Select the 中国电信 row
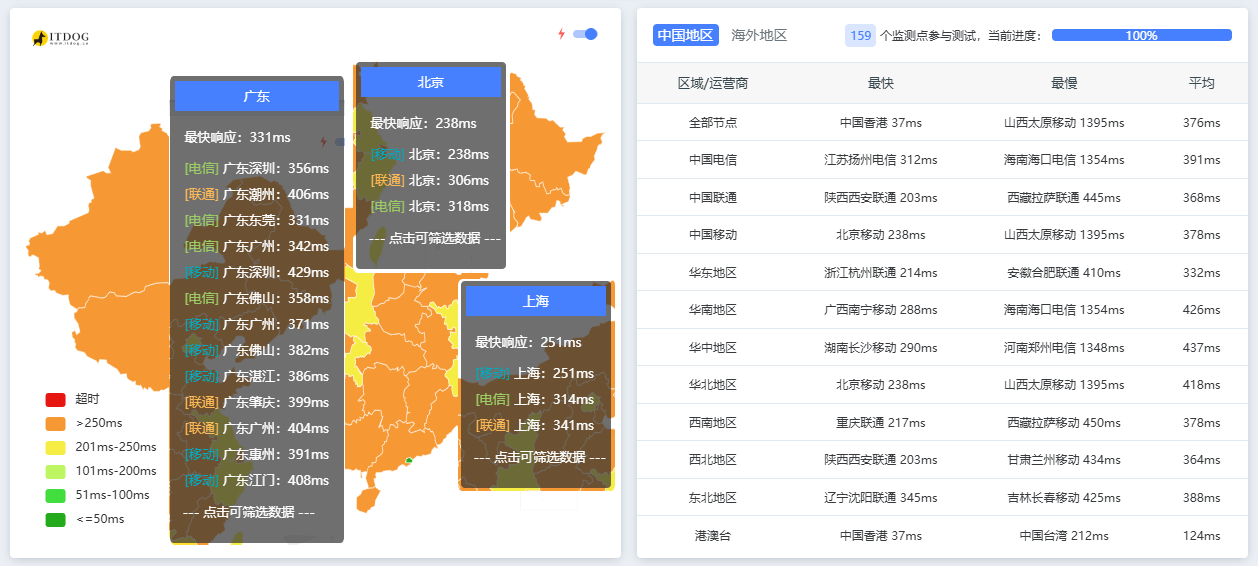Screen dimensions: 1258x566 pyautogui.click(x=942, y=160)
